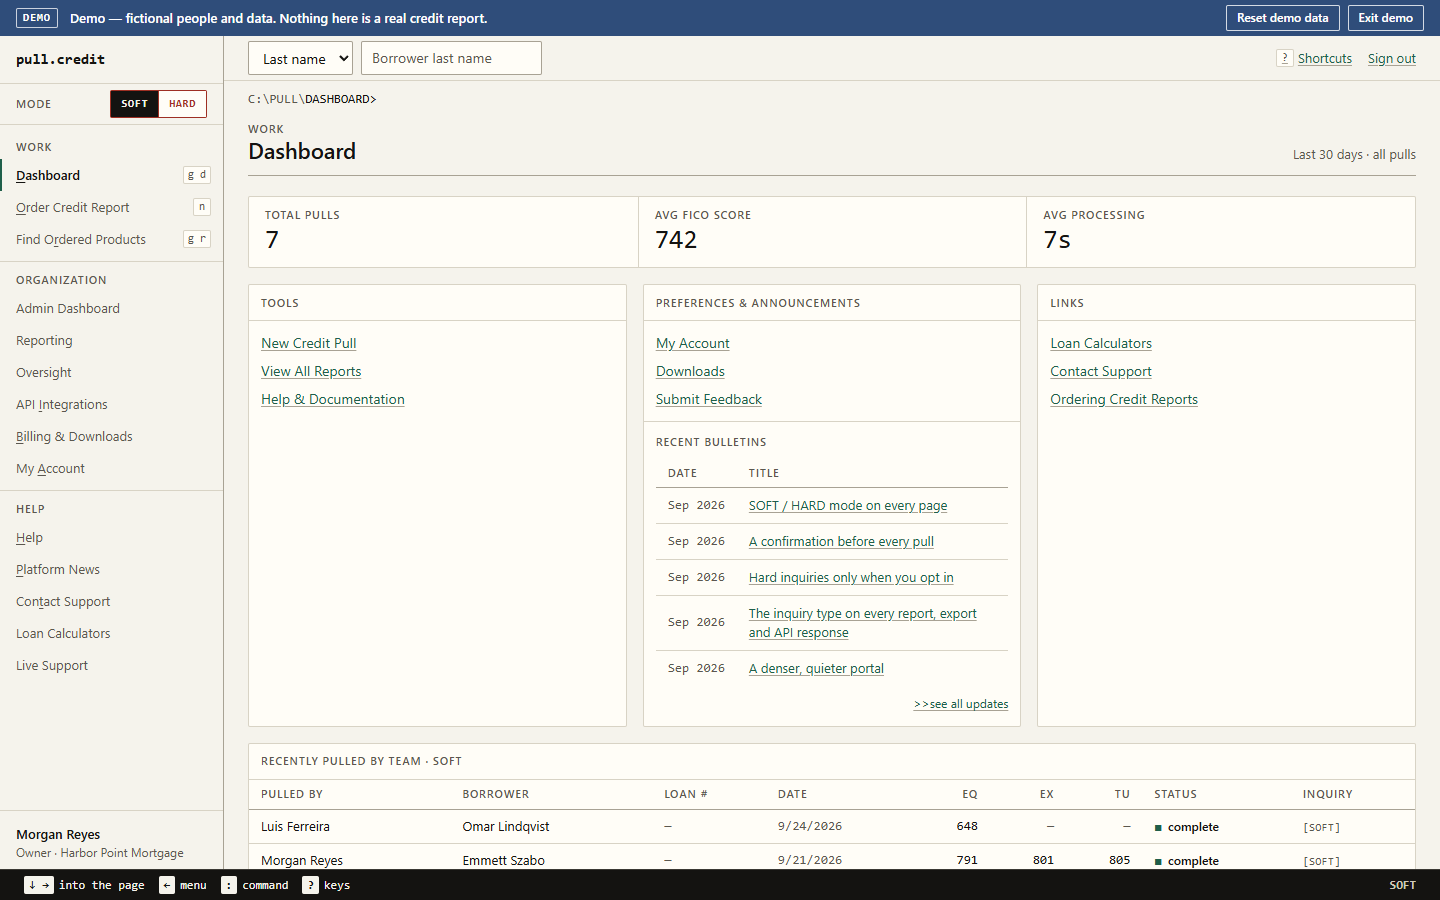Screen dimensions: 1440x900
Task: Click the left-arrow menu key hint in bottom bar
Action: 167,885
